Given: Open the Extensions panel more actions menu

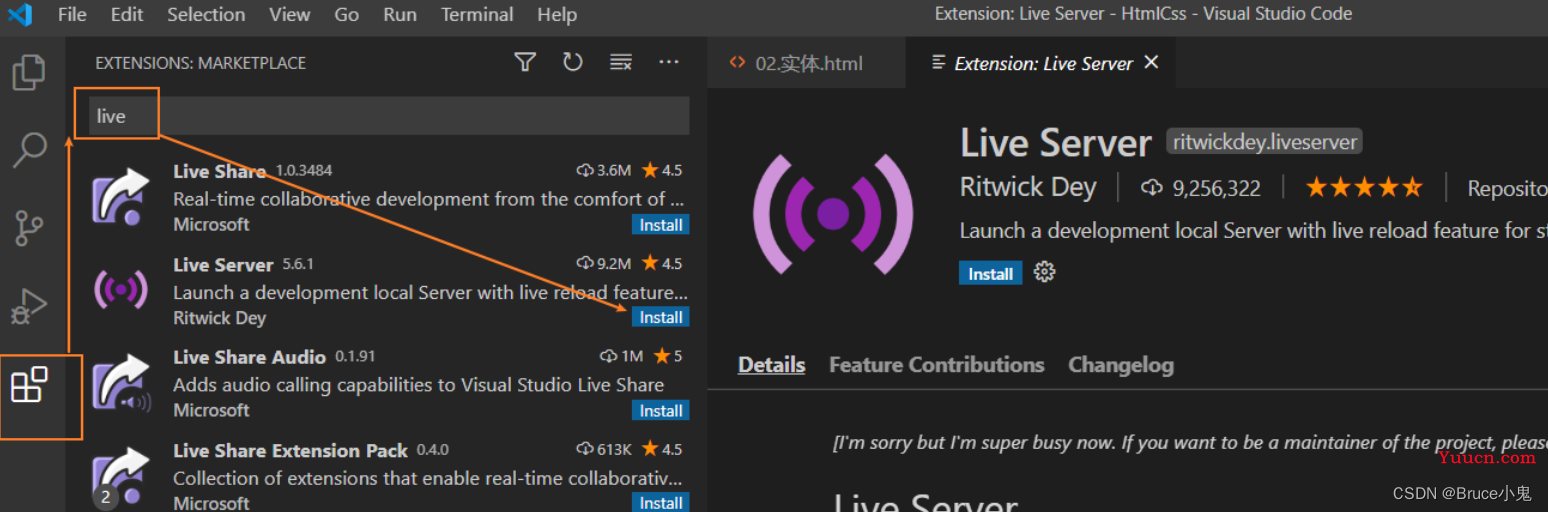Looking at the screenshot, I should point(669,62).
